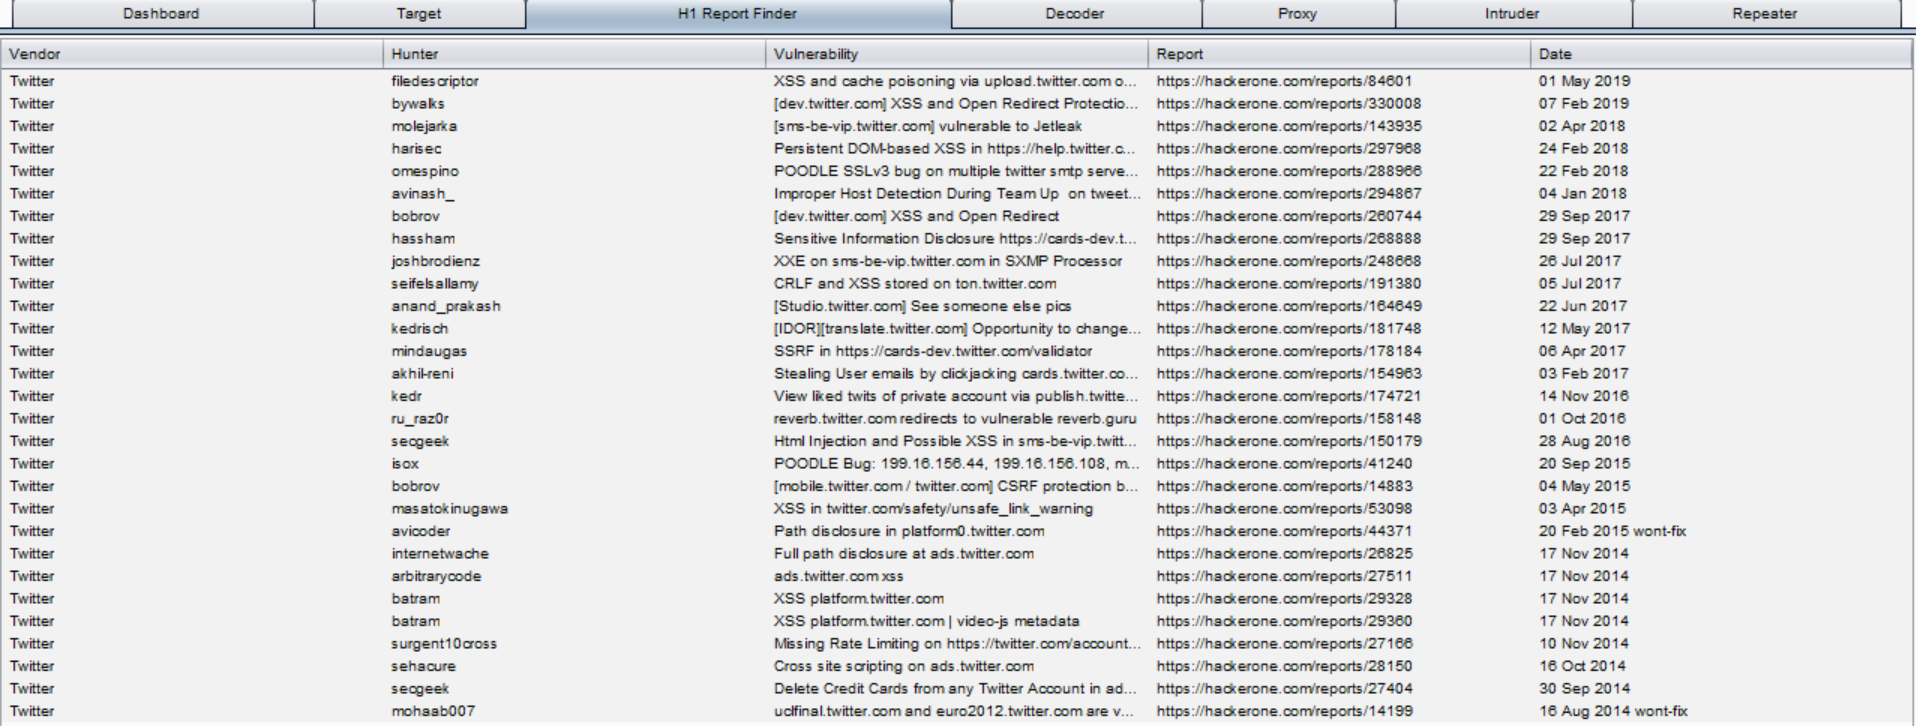1916x726 pixels.
Task: Select 'Cross site scripting on ads' cell
Action: tap(957, 666)
